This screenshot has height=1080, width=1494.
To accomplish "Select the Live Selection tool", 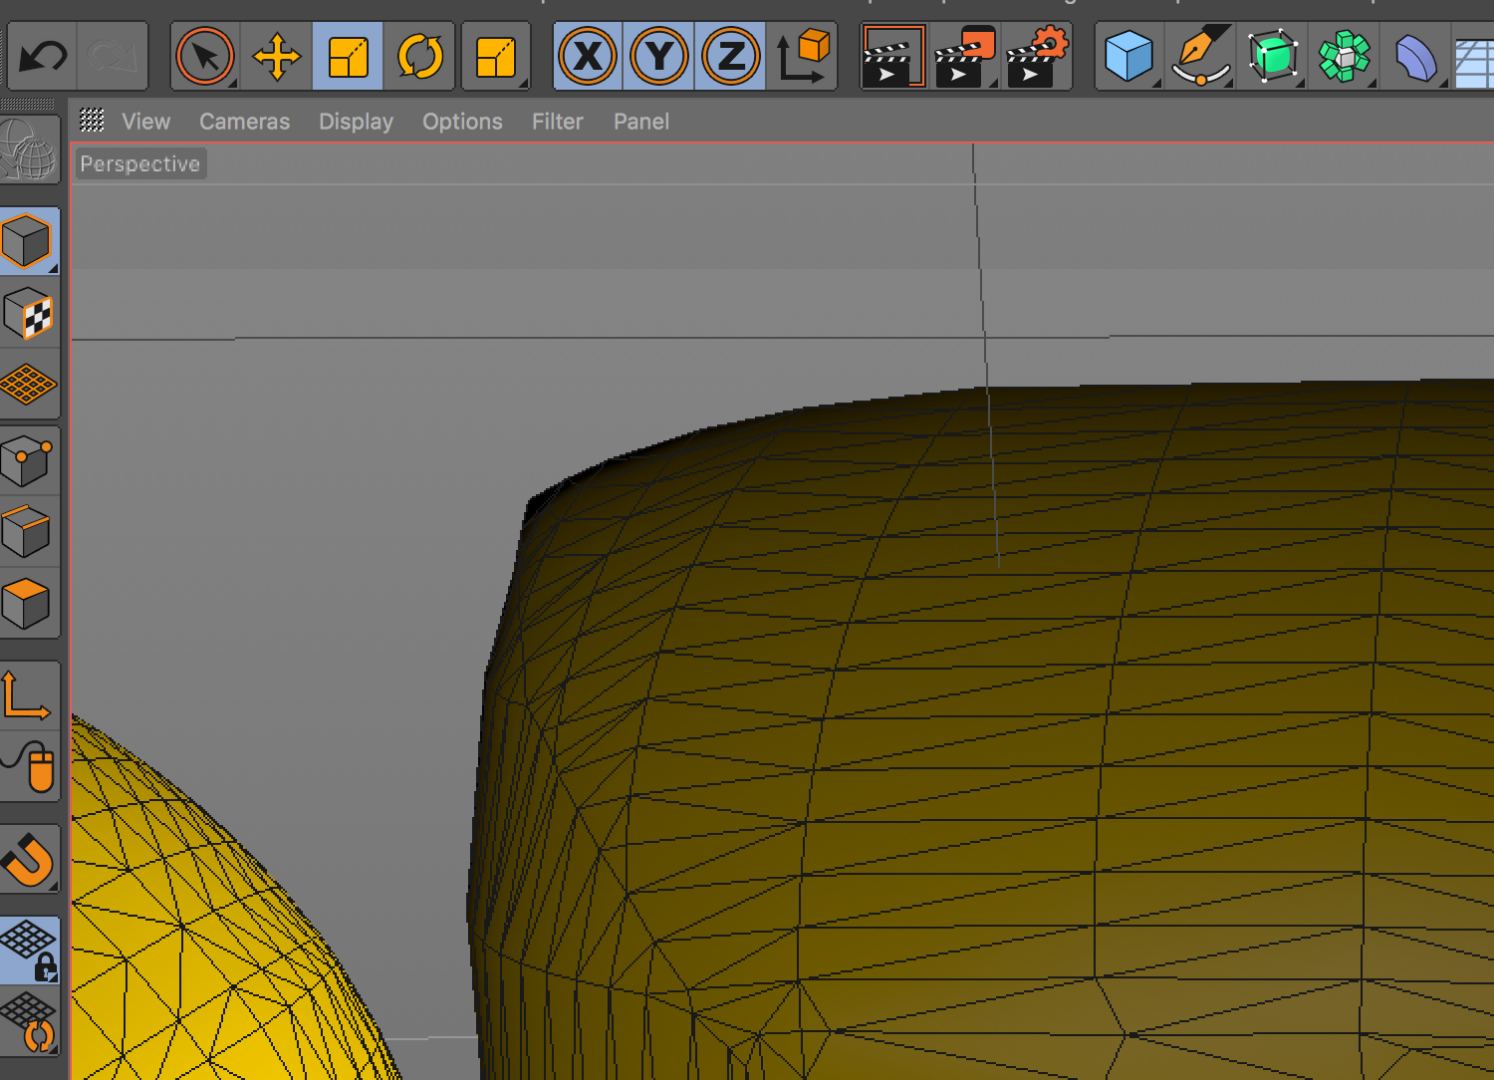I will (205, 56).
